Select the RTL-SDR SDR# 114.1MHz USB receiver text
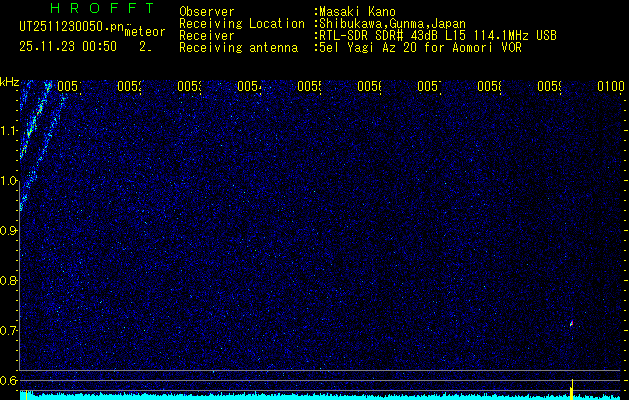 pos(438,36)
